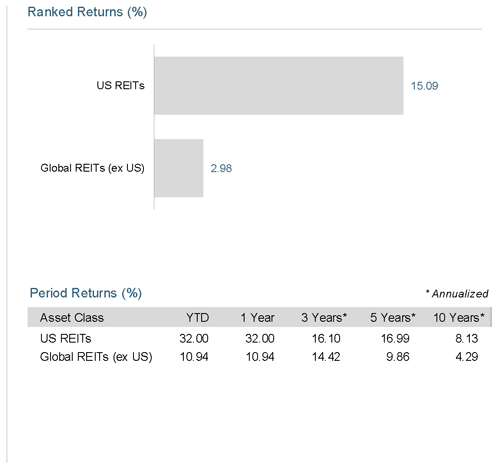Click the US REITs label beside chart bar

click(120, 86)
